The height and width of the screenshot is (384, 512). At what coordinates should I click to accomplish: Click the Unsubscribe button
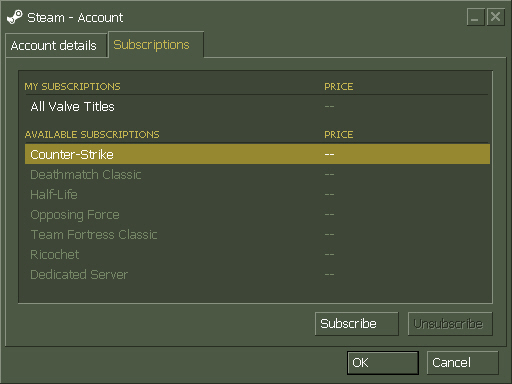[450, 324]
